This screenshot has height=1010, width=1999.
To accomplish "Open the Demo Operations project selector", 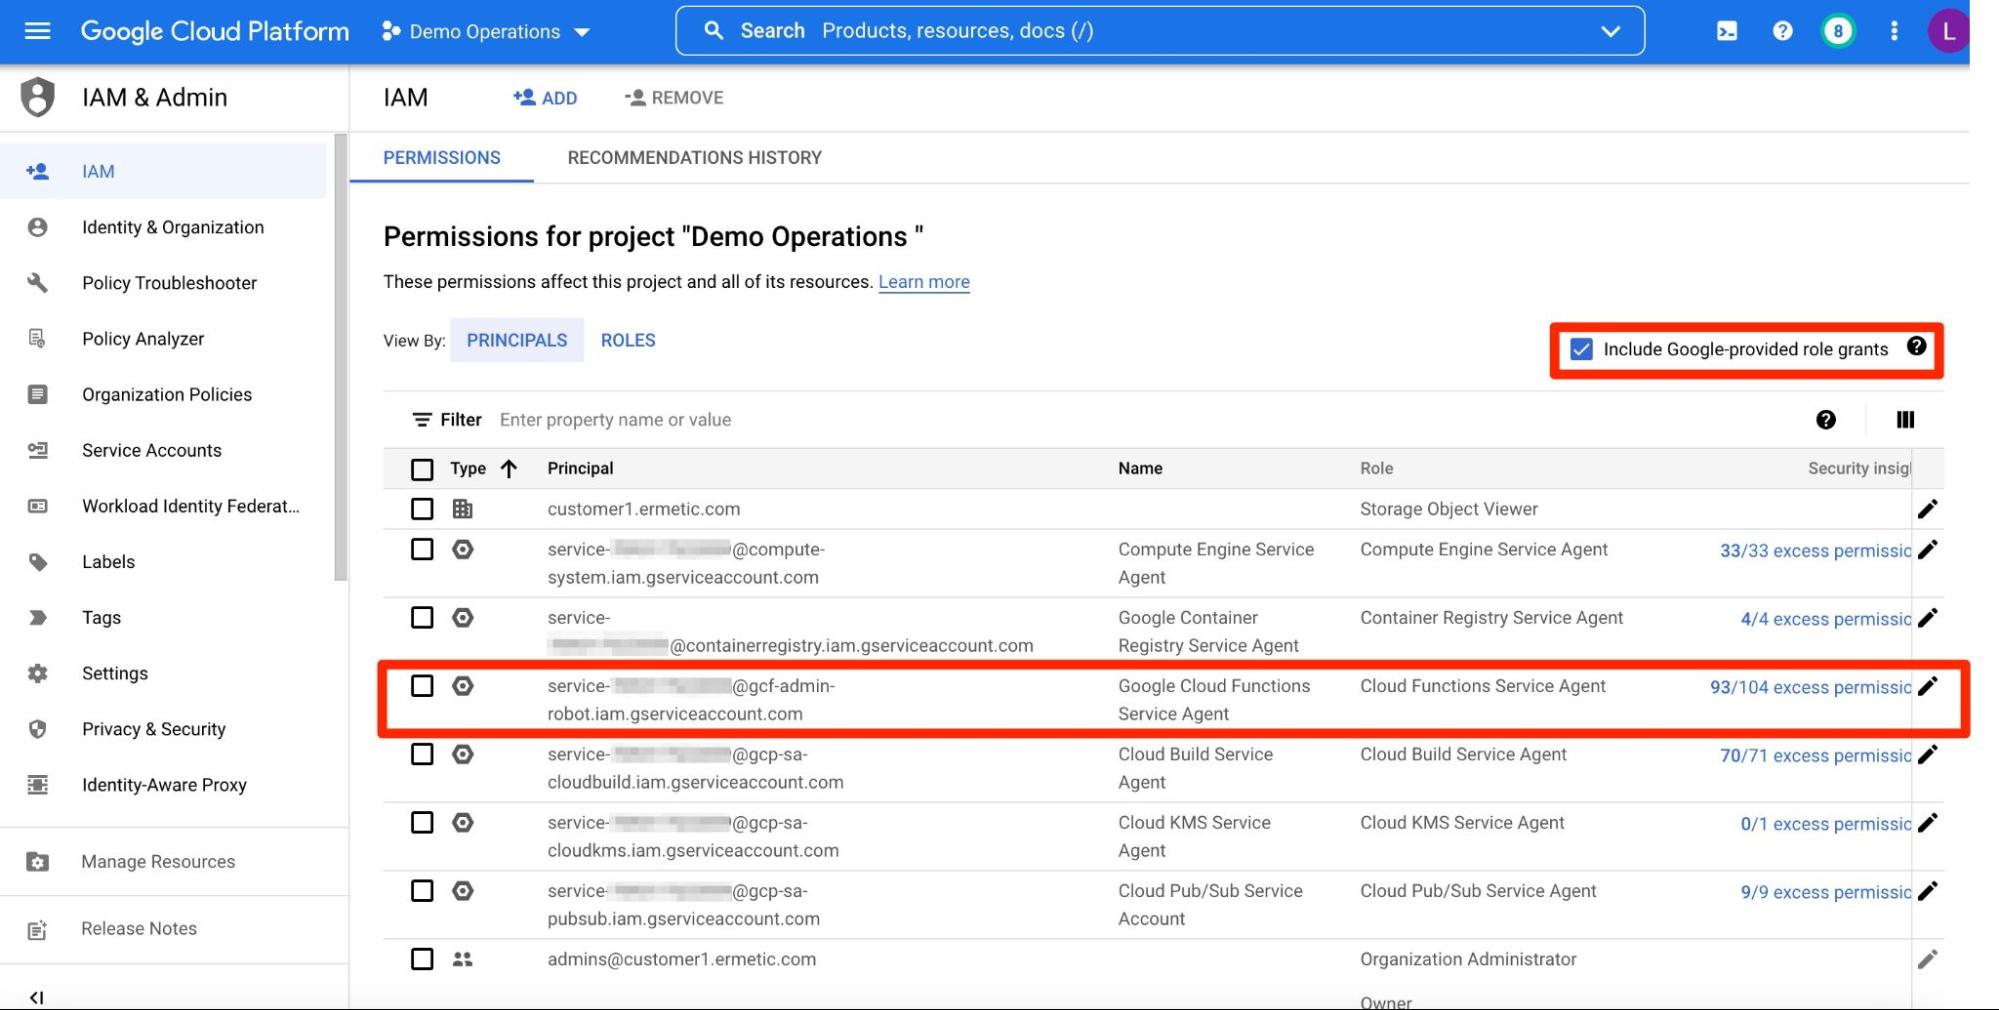I will coord(486,31).
